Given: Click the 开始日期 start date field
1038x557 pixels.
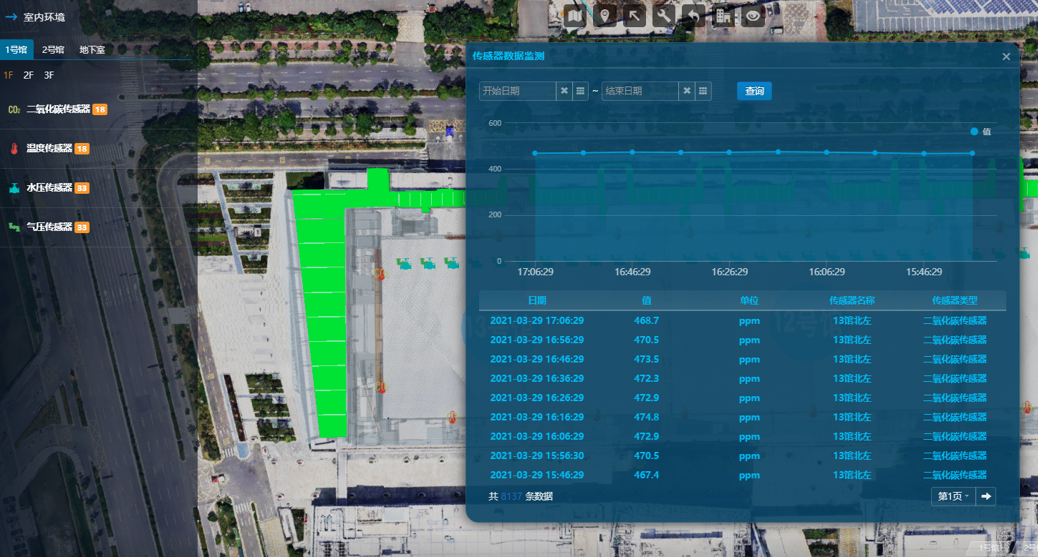Looking at the screenshot, I should [516, 91].
